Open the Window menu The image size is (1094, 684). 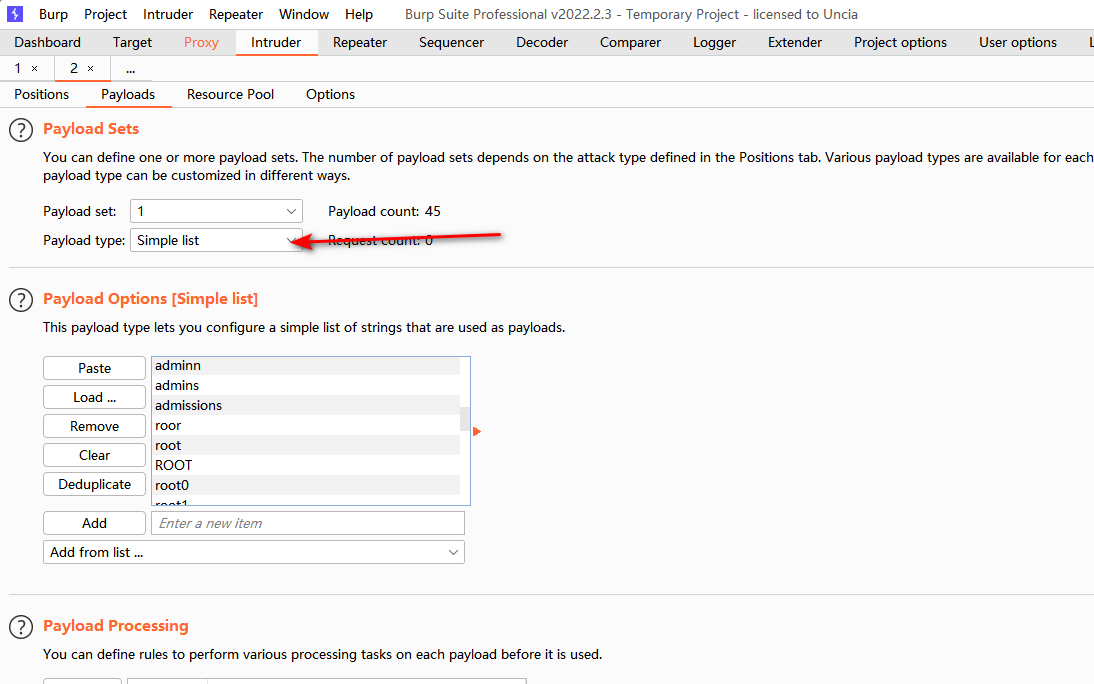pos(304,14)
